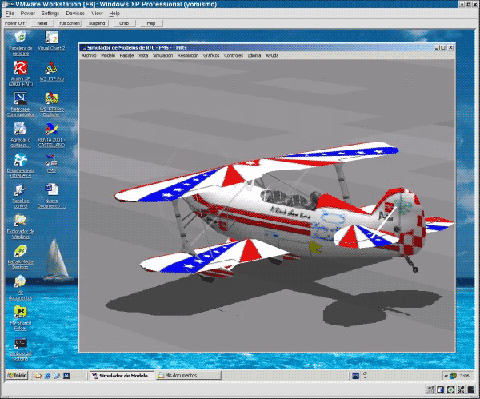Open the VMware Settings menu
The image size is (480, 399).
(50, 13)
